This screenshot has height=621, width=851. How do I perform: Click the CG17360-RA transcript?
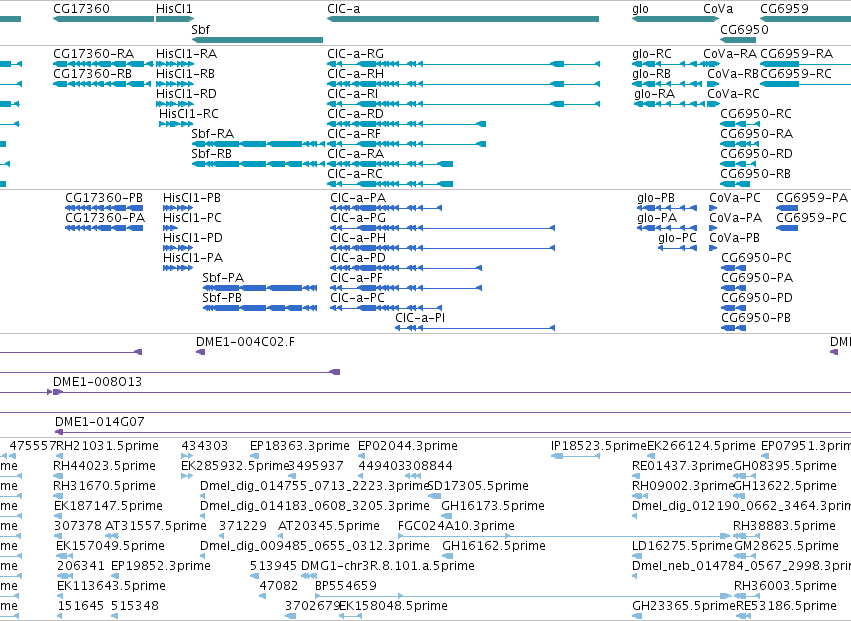103,64
